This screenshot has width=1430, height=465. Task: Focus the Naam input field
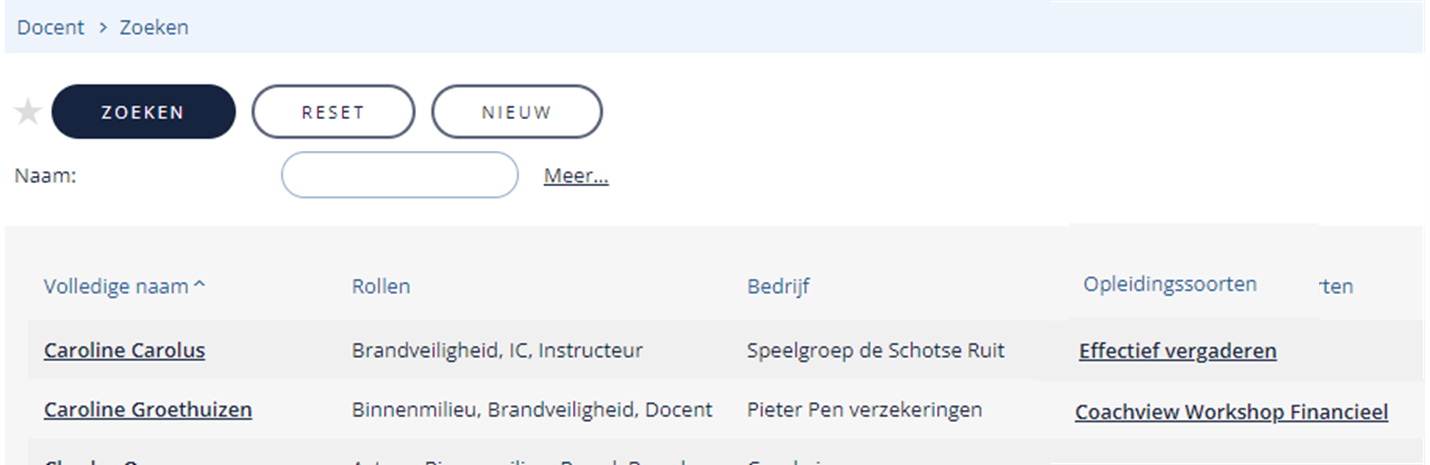(400, 176)
